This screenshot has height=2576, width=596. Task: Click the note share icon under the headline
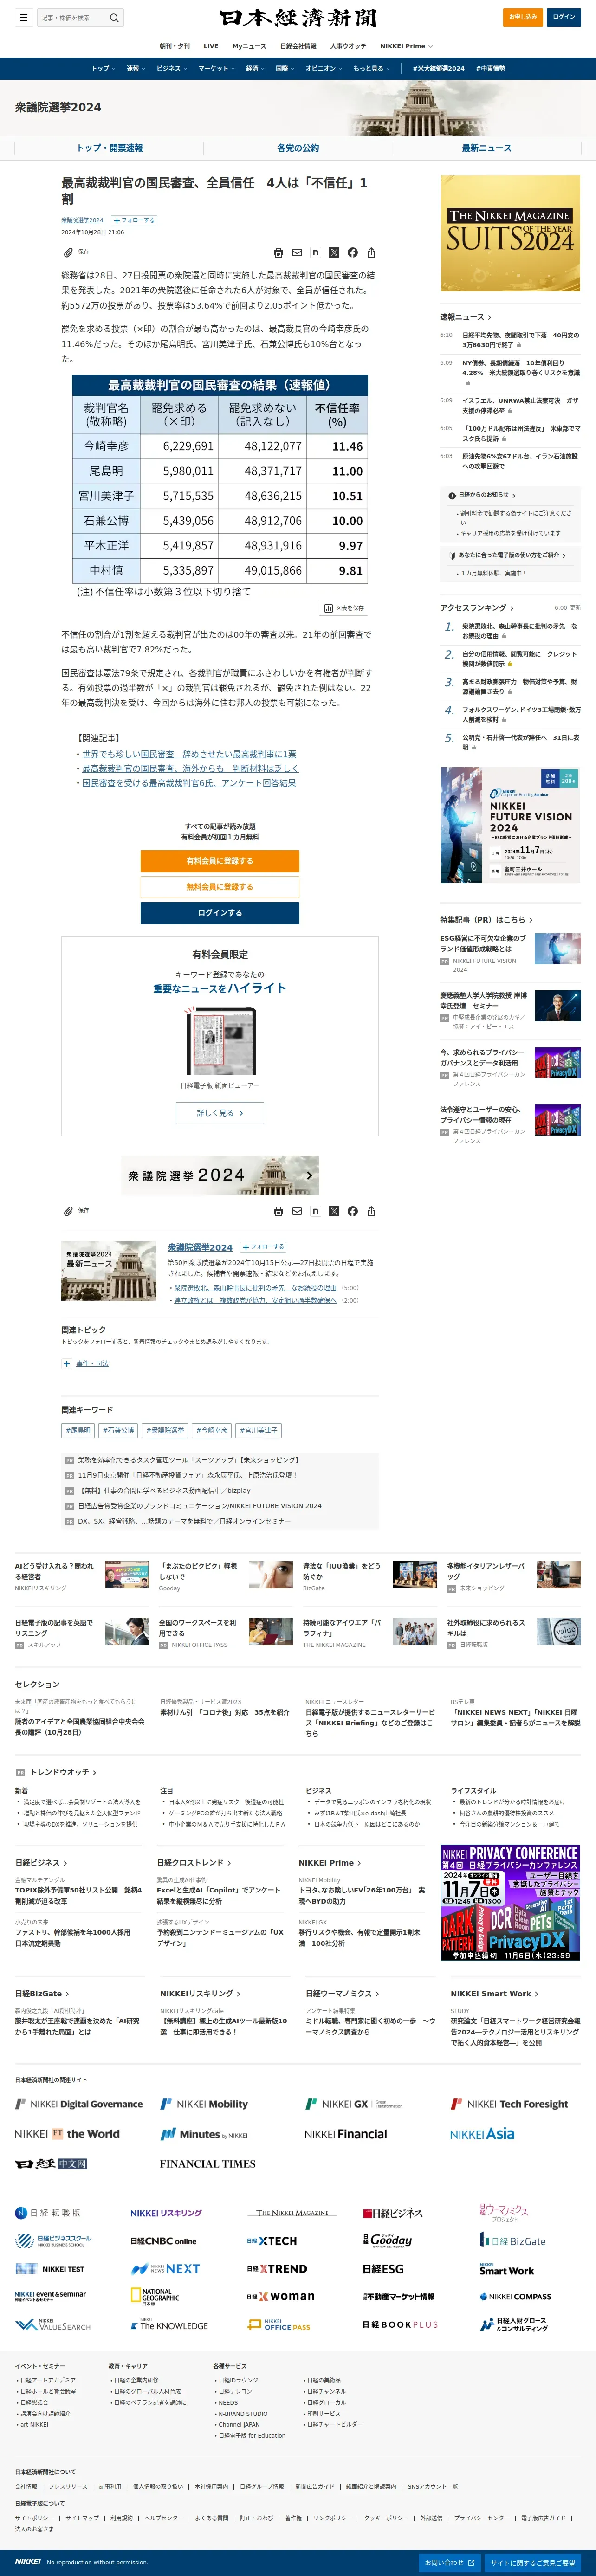pyautogui.click(x=315, y=252)
